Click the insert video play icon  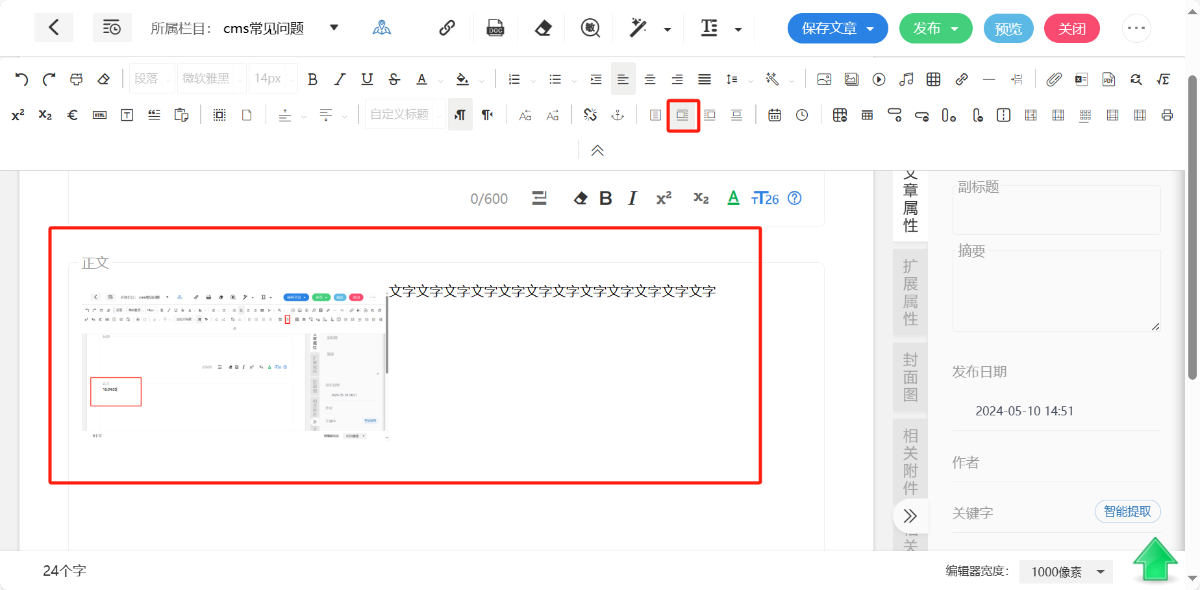point(879,79)
